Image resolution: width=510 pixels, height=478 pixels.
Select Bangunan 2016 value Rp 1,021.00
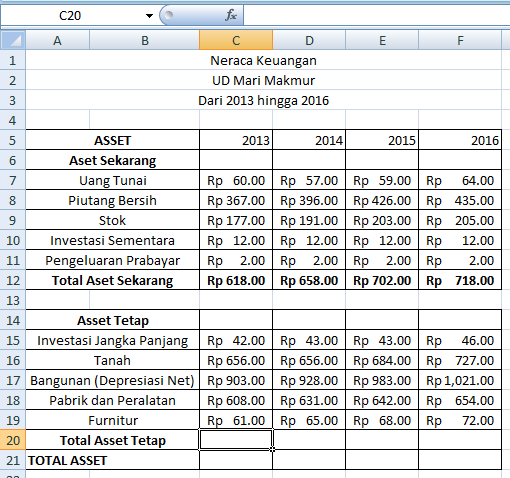460,380
